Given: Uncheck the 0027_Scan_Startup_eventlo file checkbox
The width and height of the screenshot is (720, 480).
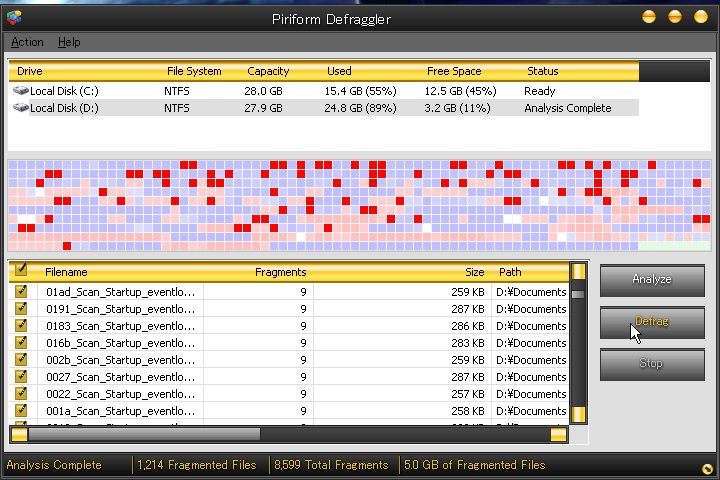Looking at the screenshot, I should pos(21,376).
